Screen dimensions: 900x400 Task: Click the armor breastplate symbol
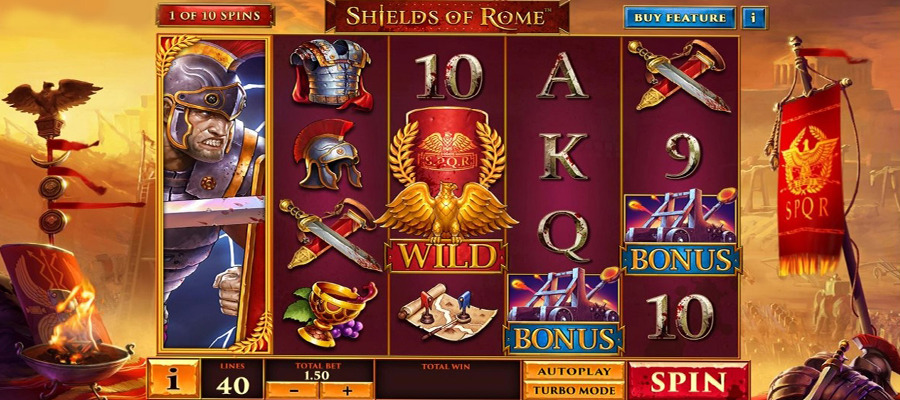[331, 73]
